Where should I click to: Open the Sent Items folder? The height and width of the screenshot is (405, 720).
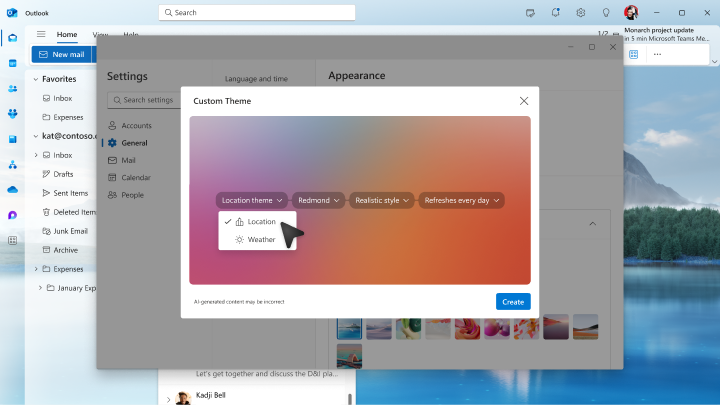click(65, 193)
